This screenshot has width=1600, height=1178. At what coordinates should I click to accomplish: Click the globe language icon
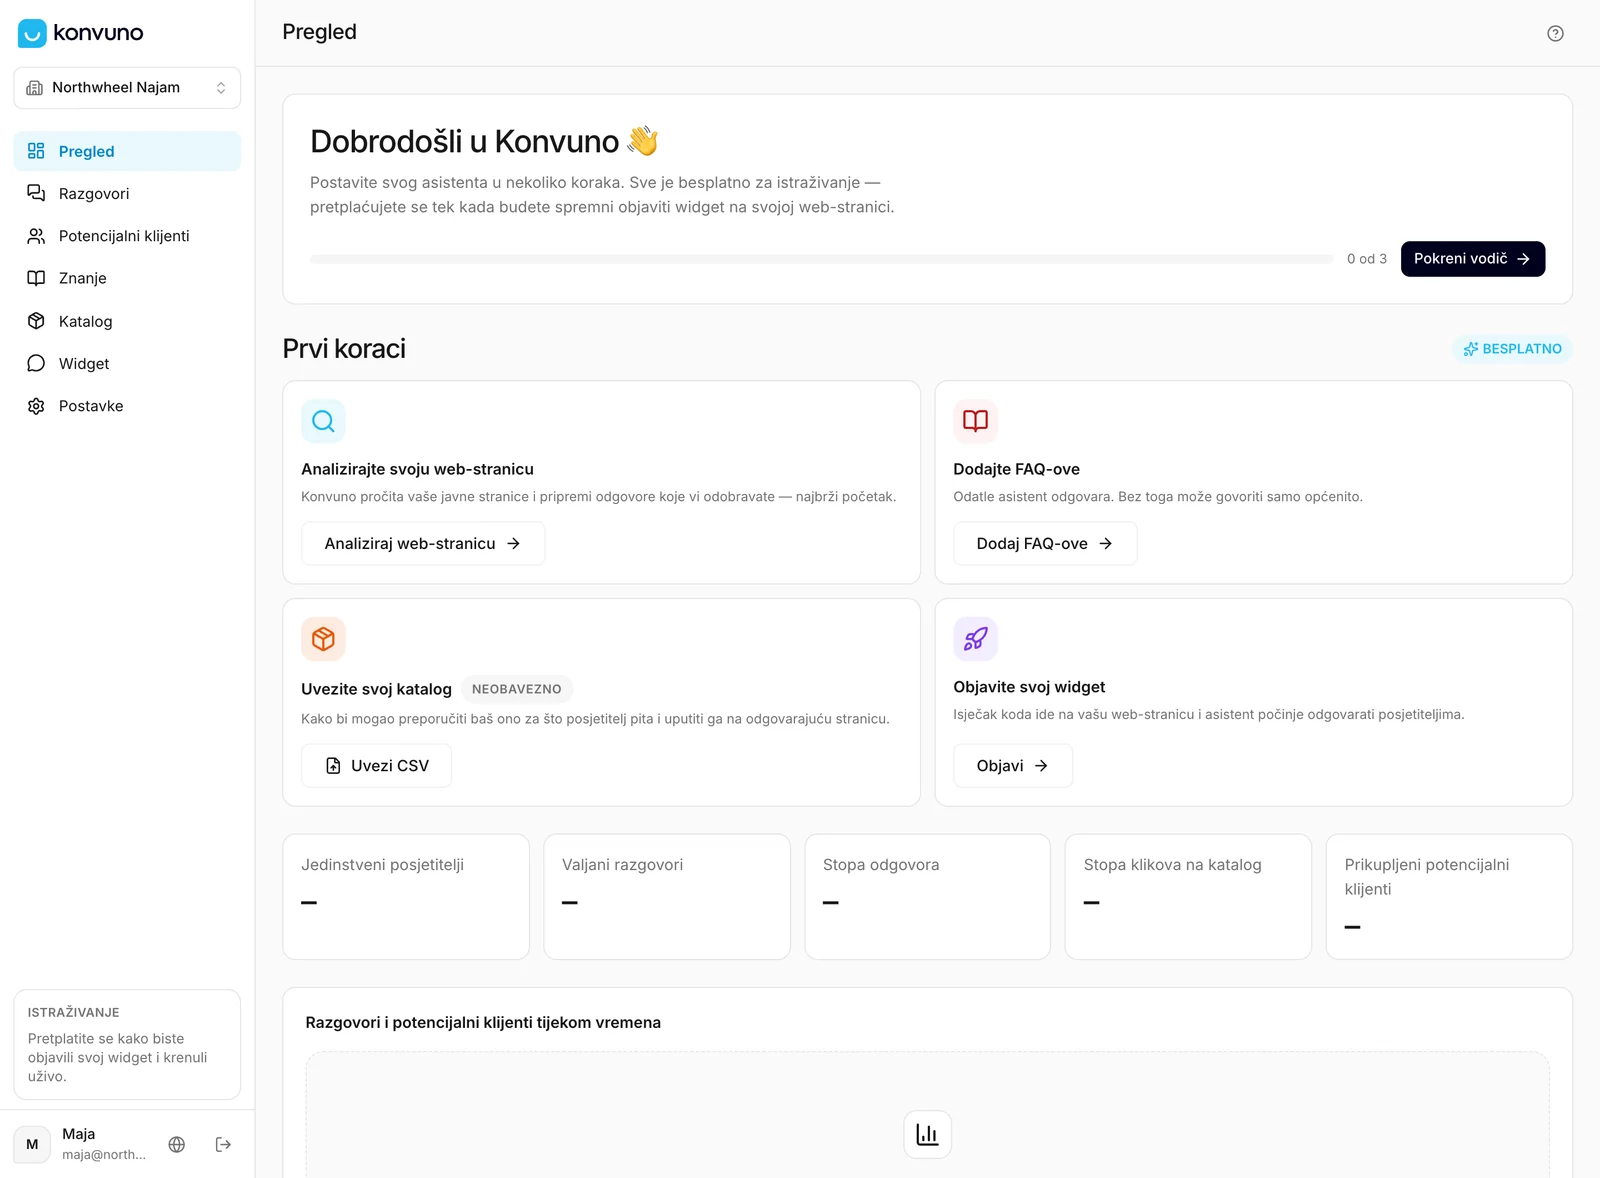(177, 1144)
